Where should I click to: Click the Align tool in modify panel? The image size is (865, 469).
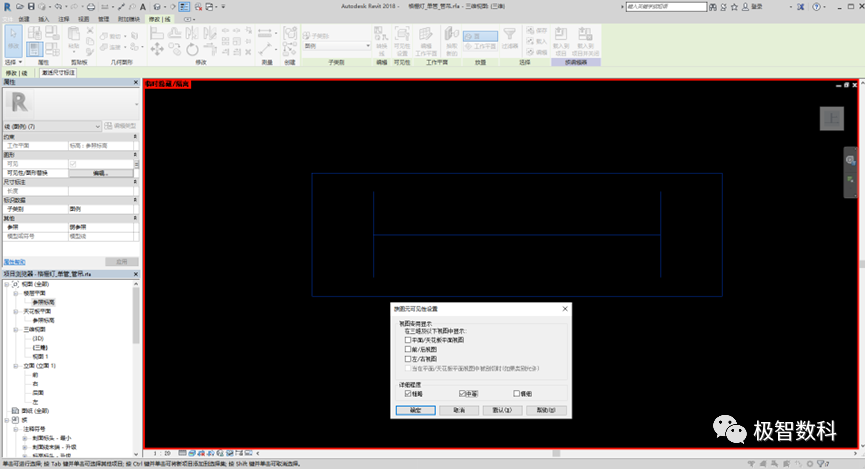157,34
